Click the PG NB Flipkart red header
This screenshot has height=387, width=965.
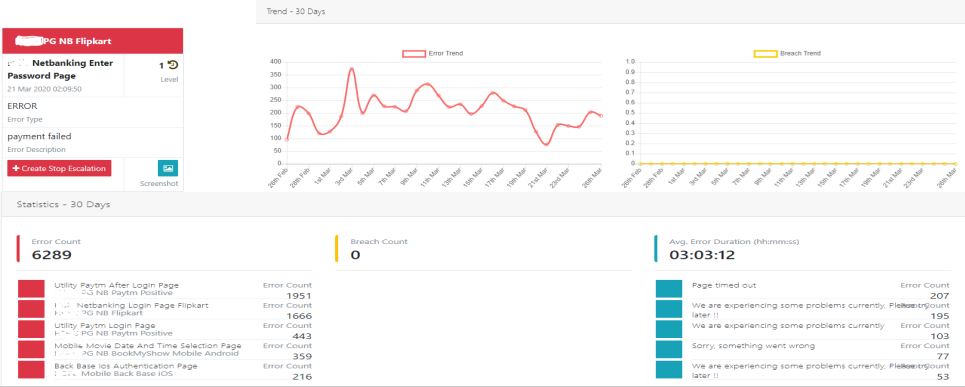tap(93, 41)
